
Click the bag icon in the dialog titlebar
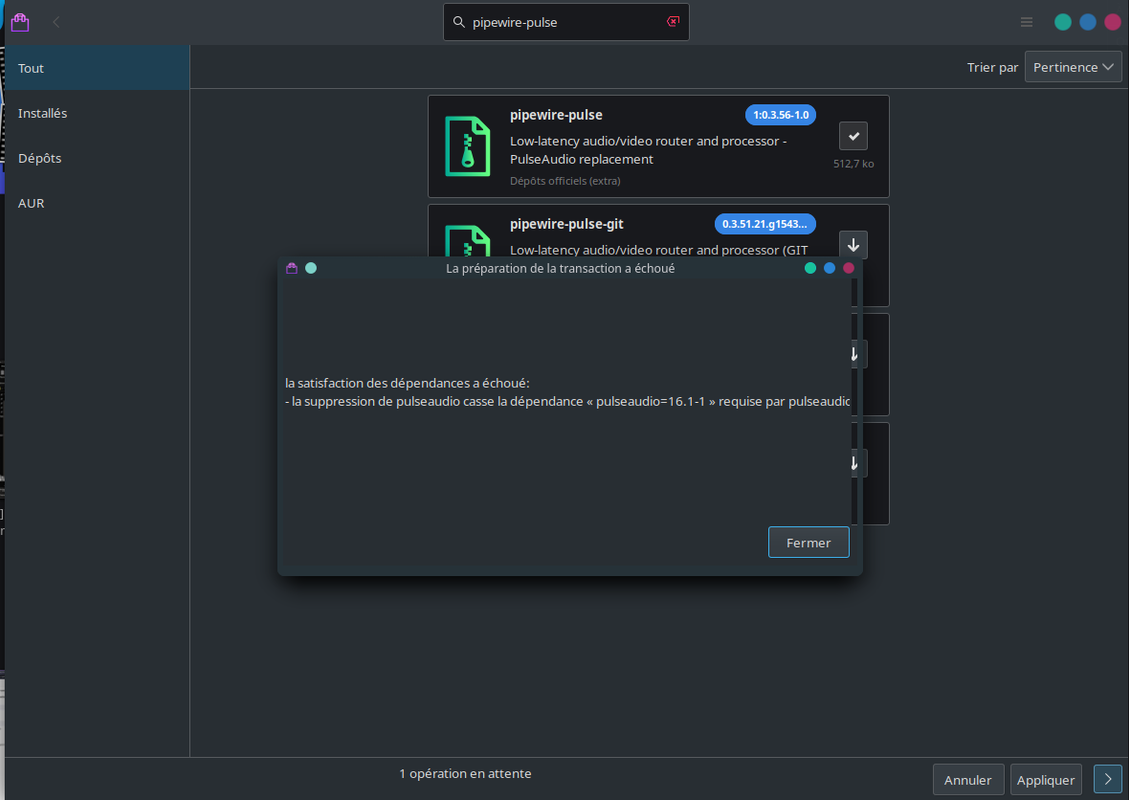[x=292, y=268]
